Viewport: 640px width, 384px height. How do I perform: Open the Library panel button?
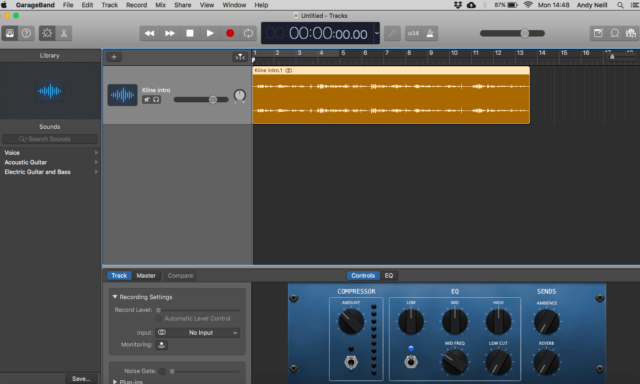(x=10, y=33)
